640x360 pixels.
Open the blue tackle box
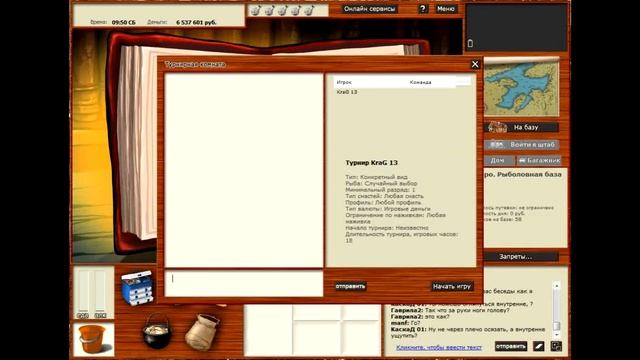pyautogui.click(x=137, y=288)
